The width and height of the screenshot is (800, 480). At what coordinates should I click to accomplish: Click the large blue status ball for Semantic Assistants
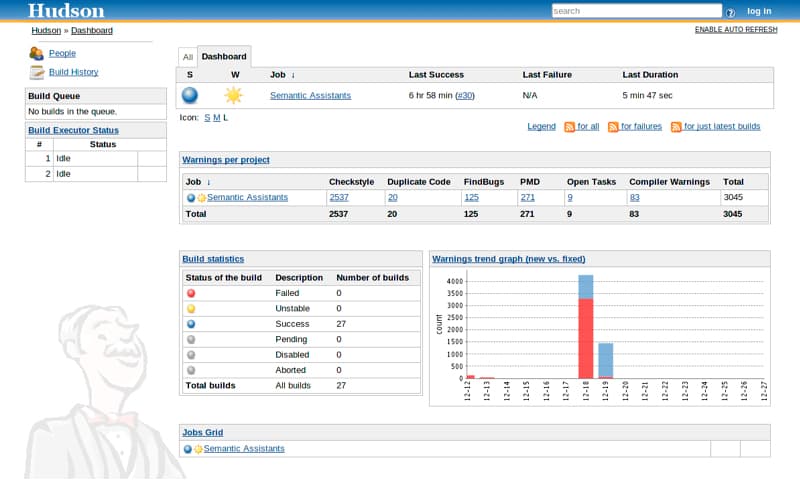point(190,95)
